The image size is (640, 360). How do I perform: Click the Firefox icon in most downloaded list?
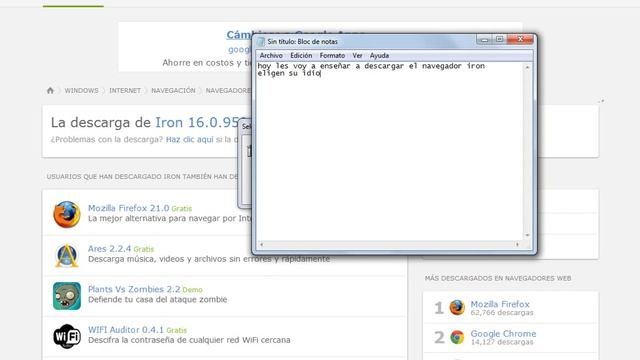(457, 307)
